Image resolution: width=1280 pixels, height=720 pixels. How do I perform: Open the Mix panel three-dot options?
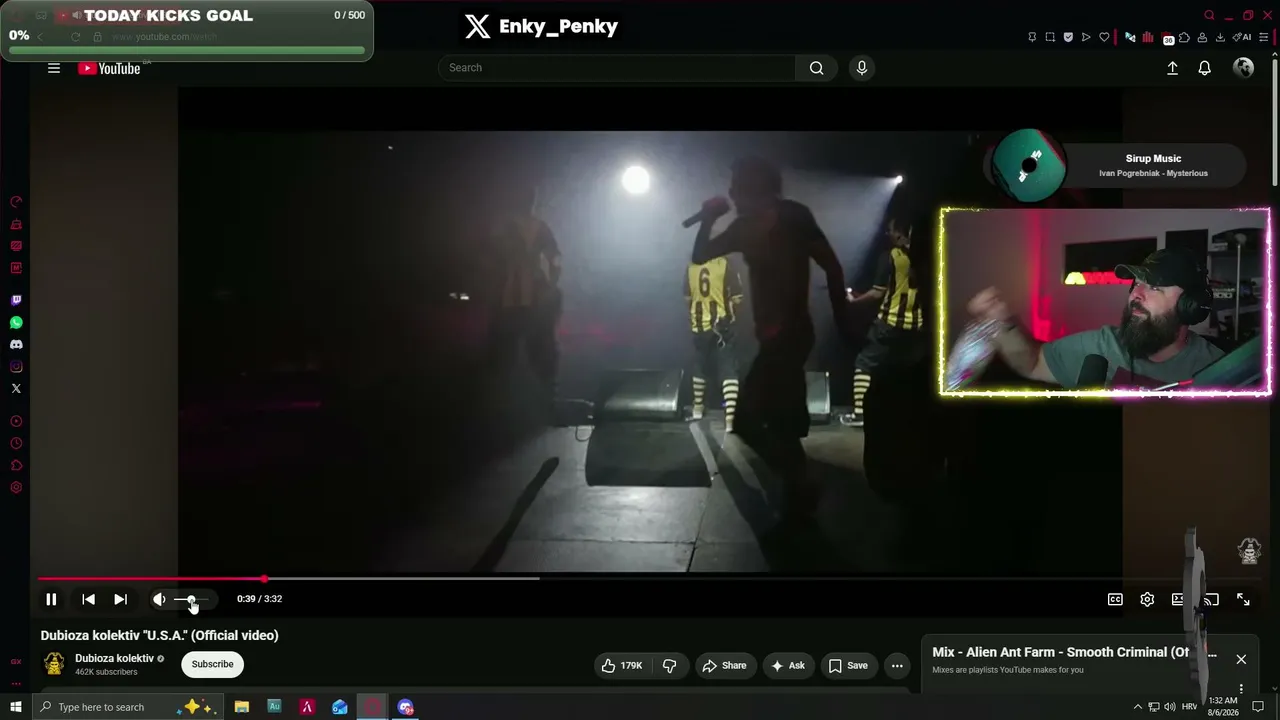point(1241,688)
